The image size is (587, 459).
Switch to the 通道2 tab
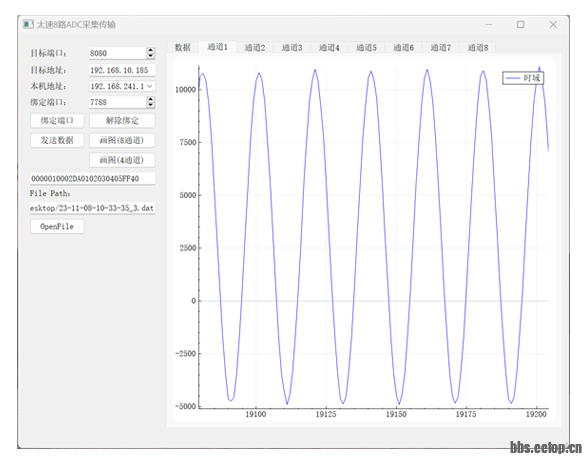click(255, 48)
